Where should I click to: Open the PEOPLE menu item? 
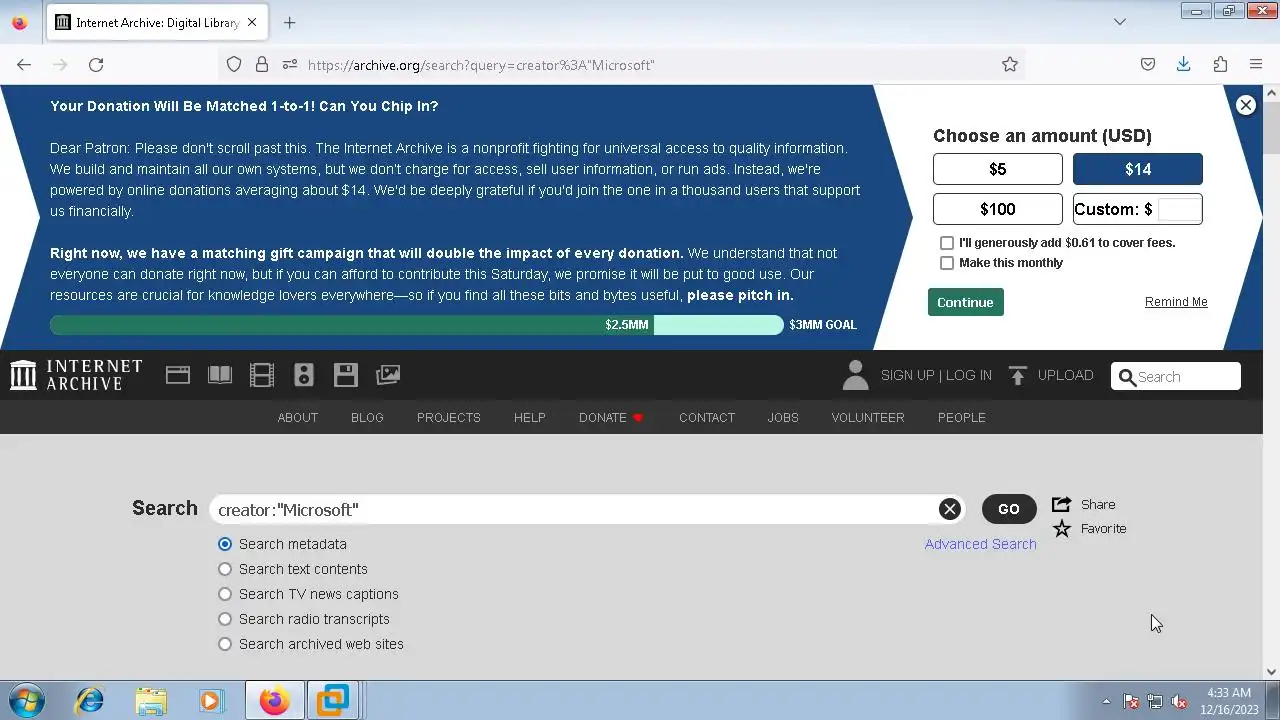click(x=962, y=417)
